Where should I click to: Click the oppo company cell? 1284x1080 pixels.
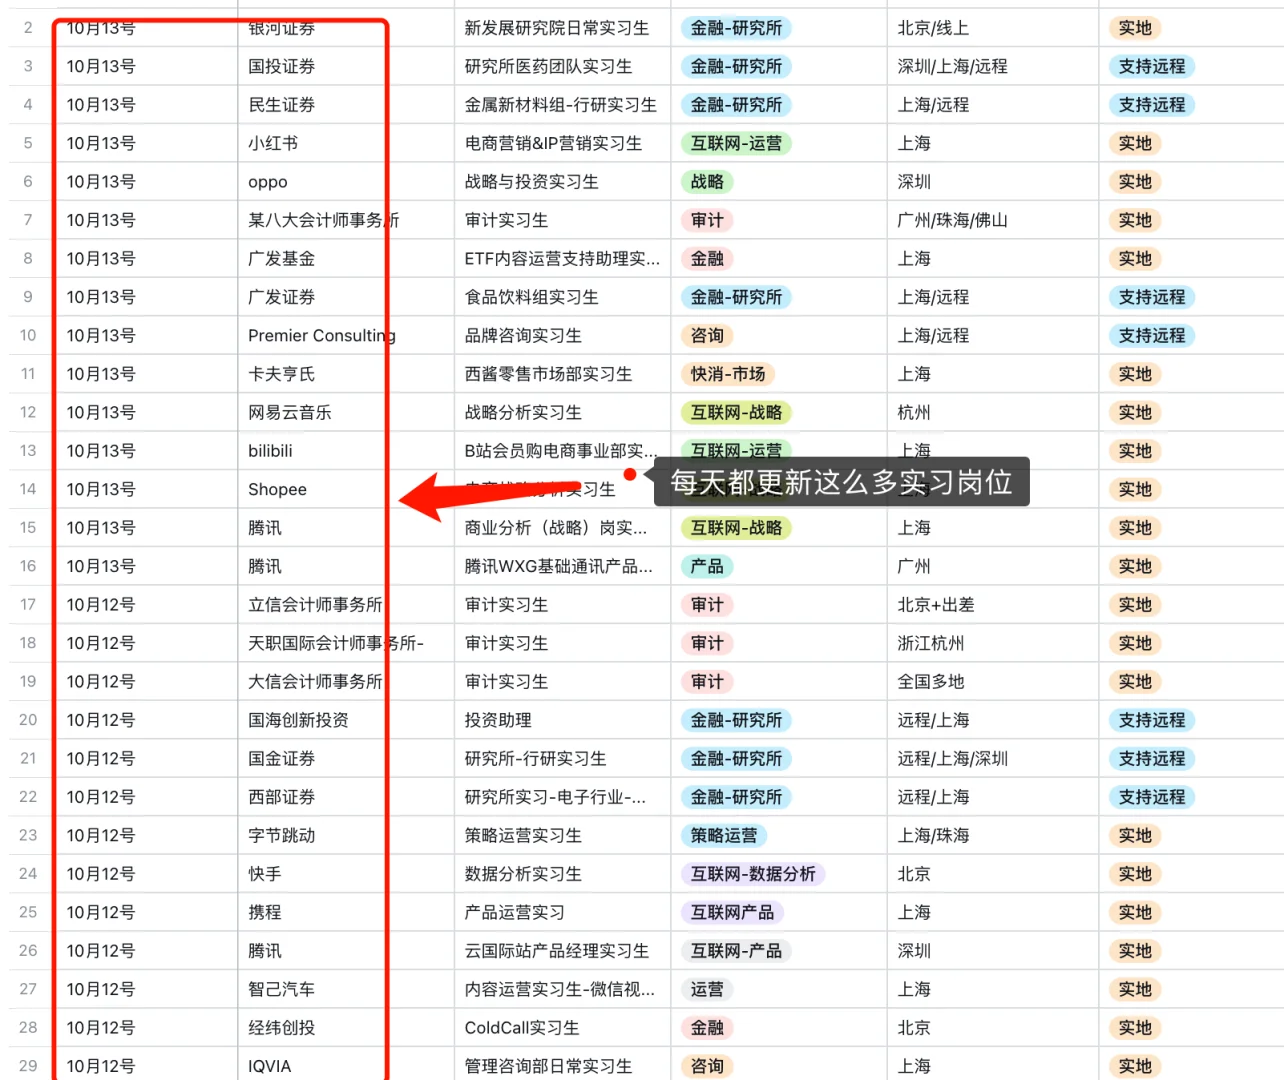point(345,182)
